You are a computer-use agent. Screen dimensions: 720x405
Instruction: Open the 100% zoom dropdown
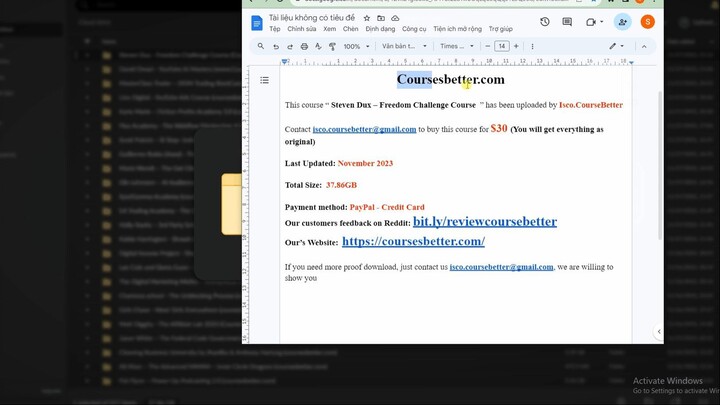(356, 46)
